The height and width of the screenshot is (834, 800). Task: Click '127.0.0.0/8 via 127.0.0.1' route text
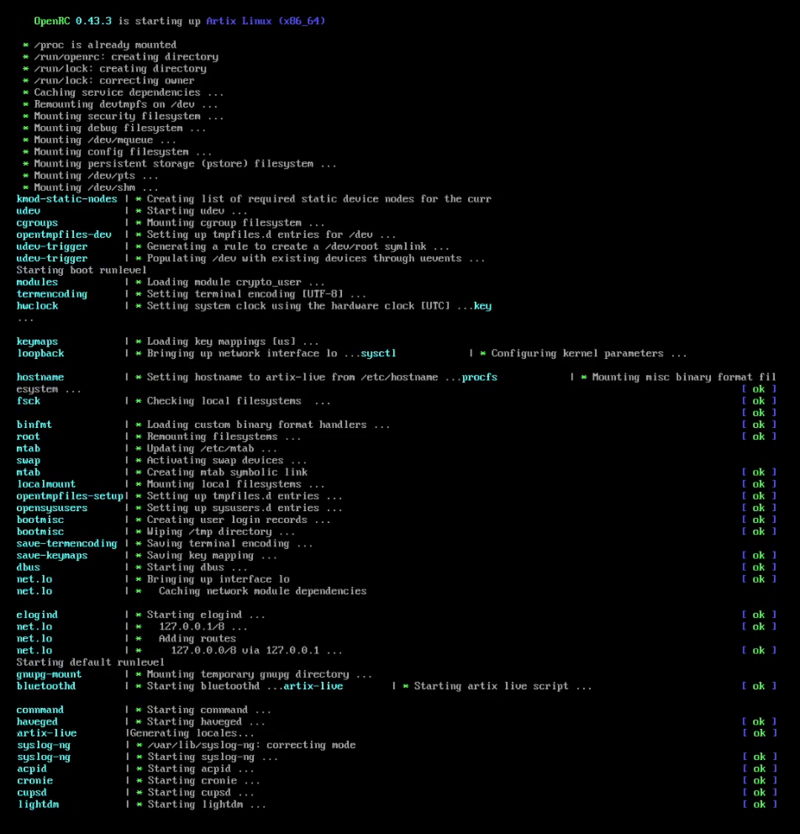[x=245, y=650]
